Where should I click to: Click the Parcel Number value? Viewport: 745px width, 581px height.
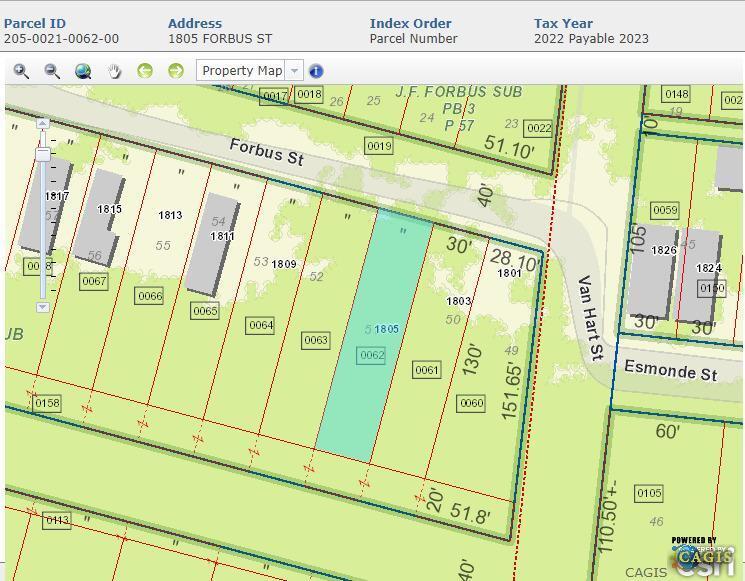(x=413, y=38)
